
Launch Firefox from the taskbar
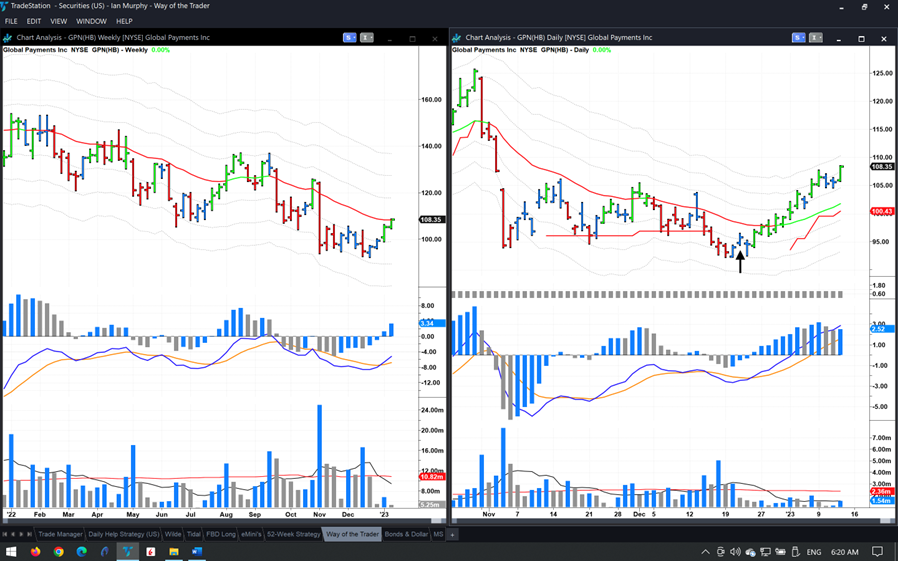[x=36, y=552]
